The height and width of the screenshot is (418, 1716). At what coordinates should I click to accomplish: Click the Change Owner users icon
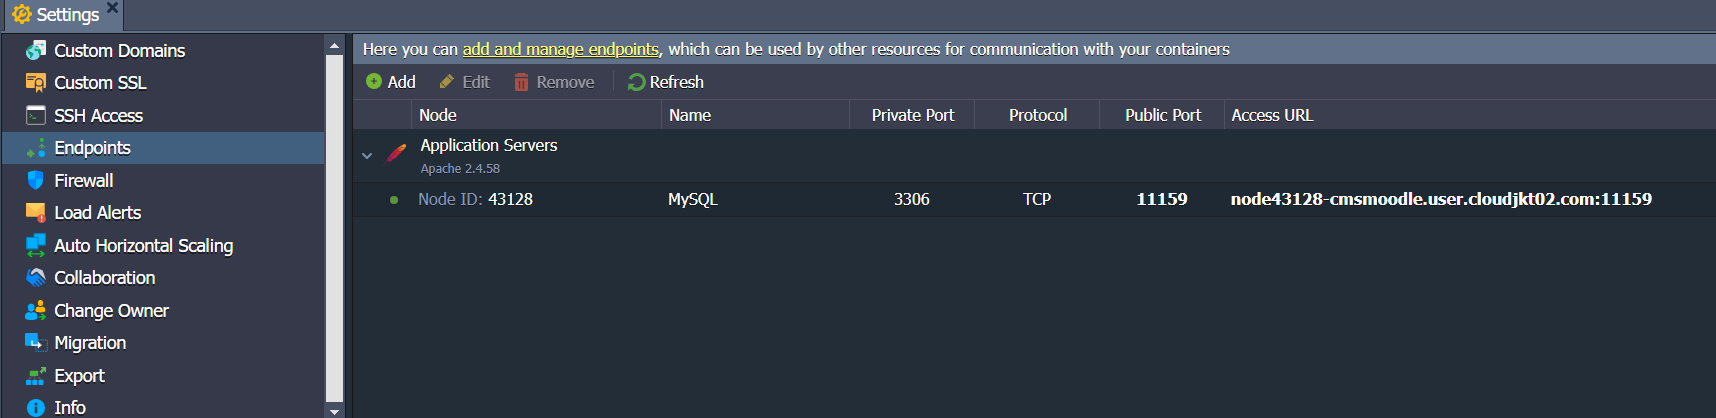pyautogui.click(x=36, y=310)
